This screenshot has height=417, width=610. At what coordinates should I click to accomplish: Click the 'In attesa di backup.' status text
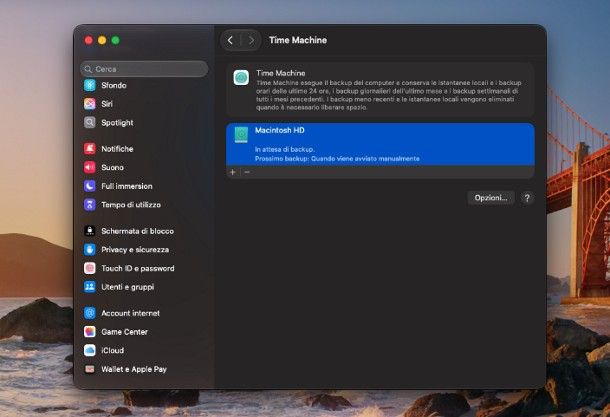(285, 149)
